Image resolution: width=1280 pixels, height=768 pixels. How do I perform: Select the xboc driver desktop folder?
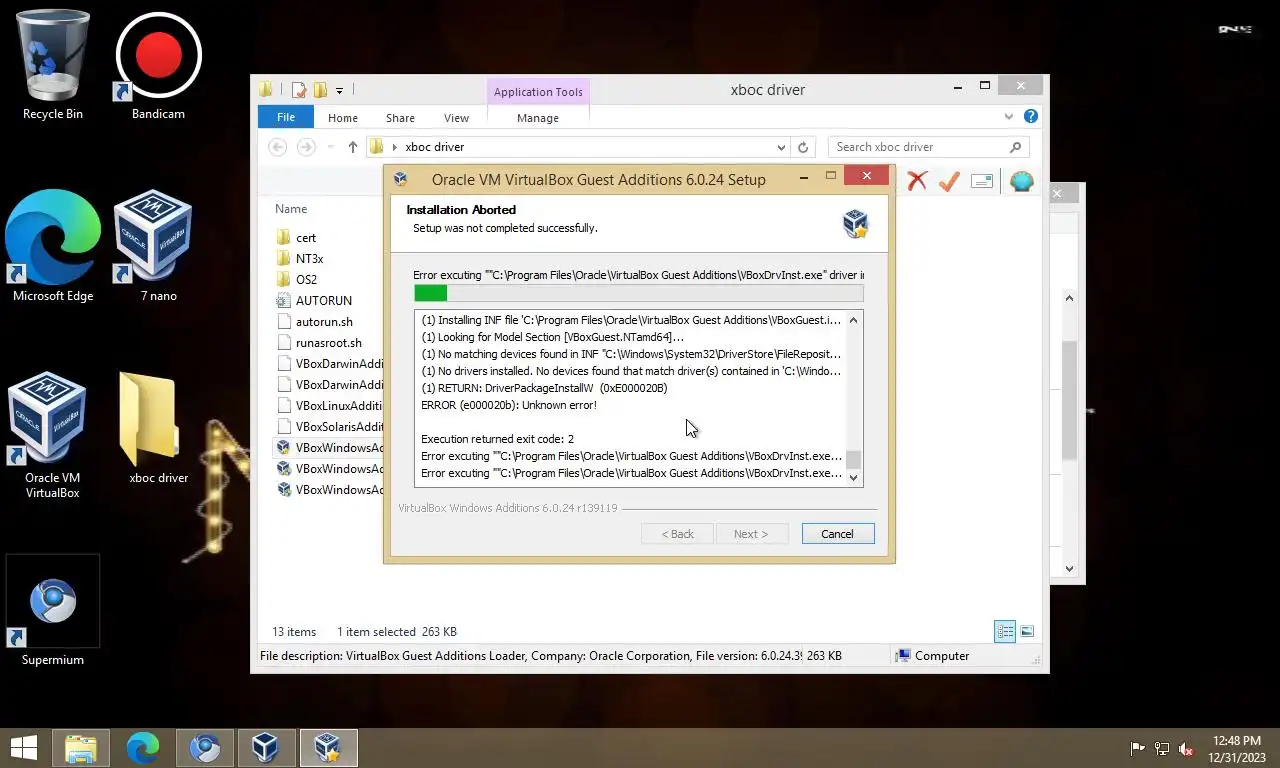[x=158, y=428]
